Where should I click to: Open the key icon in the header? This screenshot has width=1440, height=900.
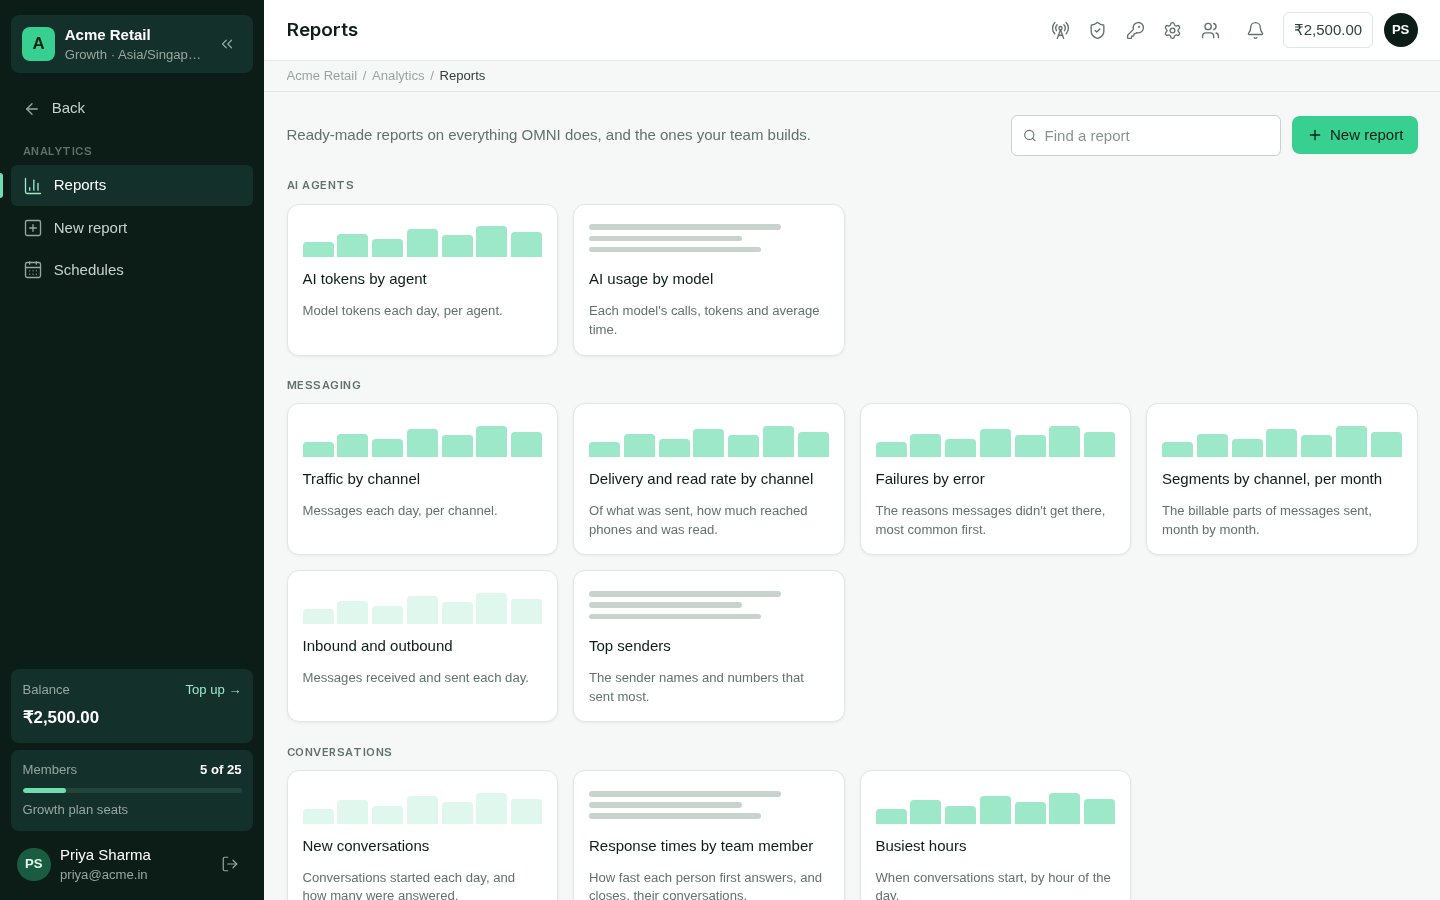(1135, 30)
